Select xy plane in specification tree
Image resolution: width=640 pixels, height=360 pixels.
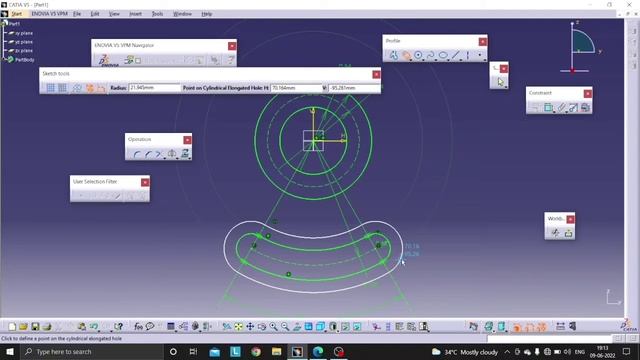24,33
